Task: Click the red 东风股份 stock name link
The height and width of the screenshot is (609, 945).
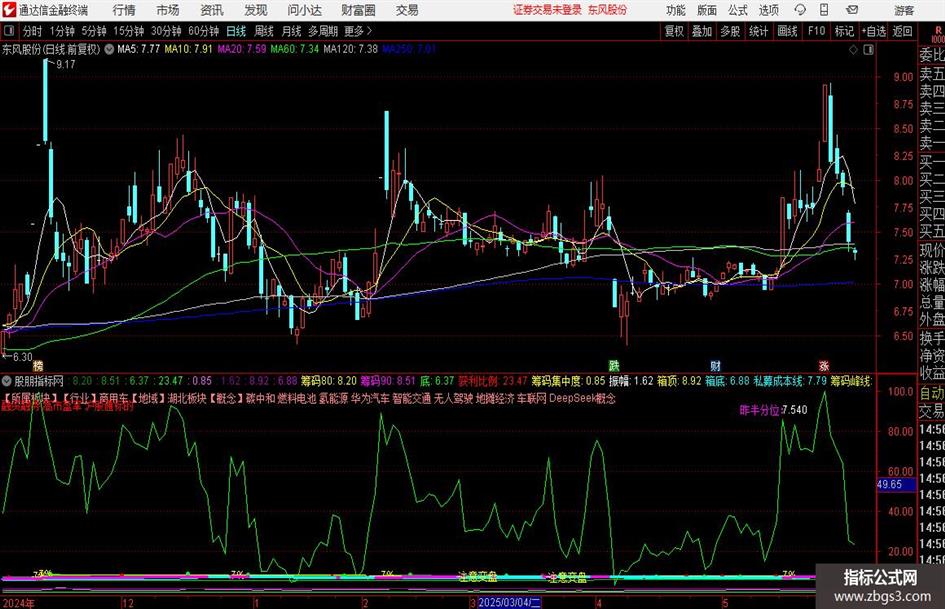Action: [x=608, y=10]
